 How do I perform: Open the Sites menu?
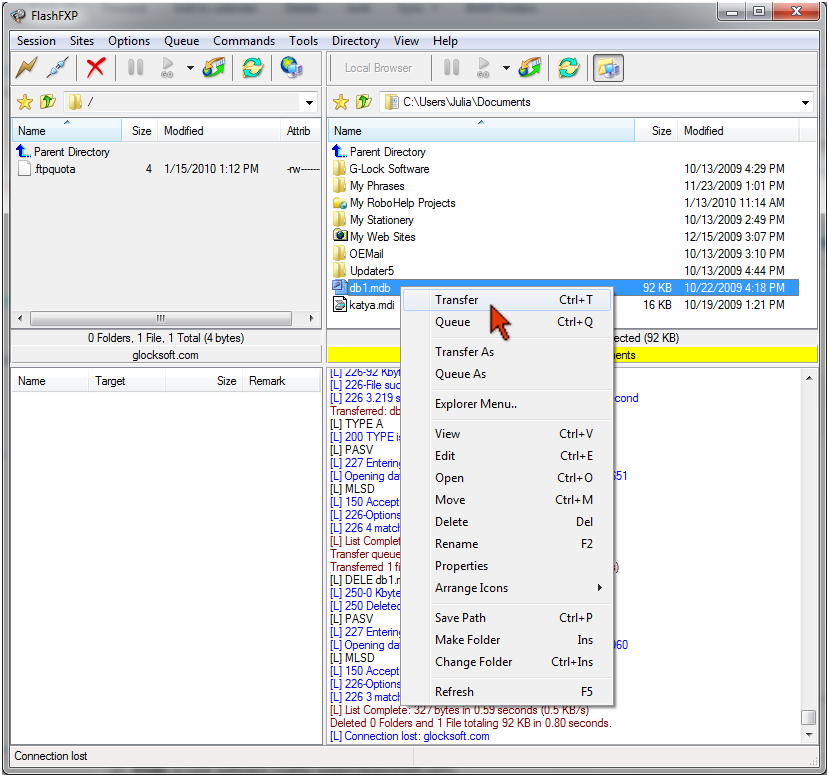click(82, 41)
